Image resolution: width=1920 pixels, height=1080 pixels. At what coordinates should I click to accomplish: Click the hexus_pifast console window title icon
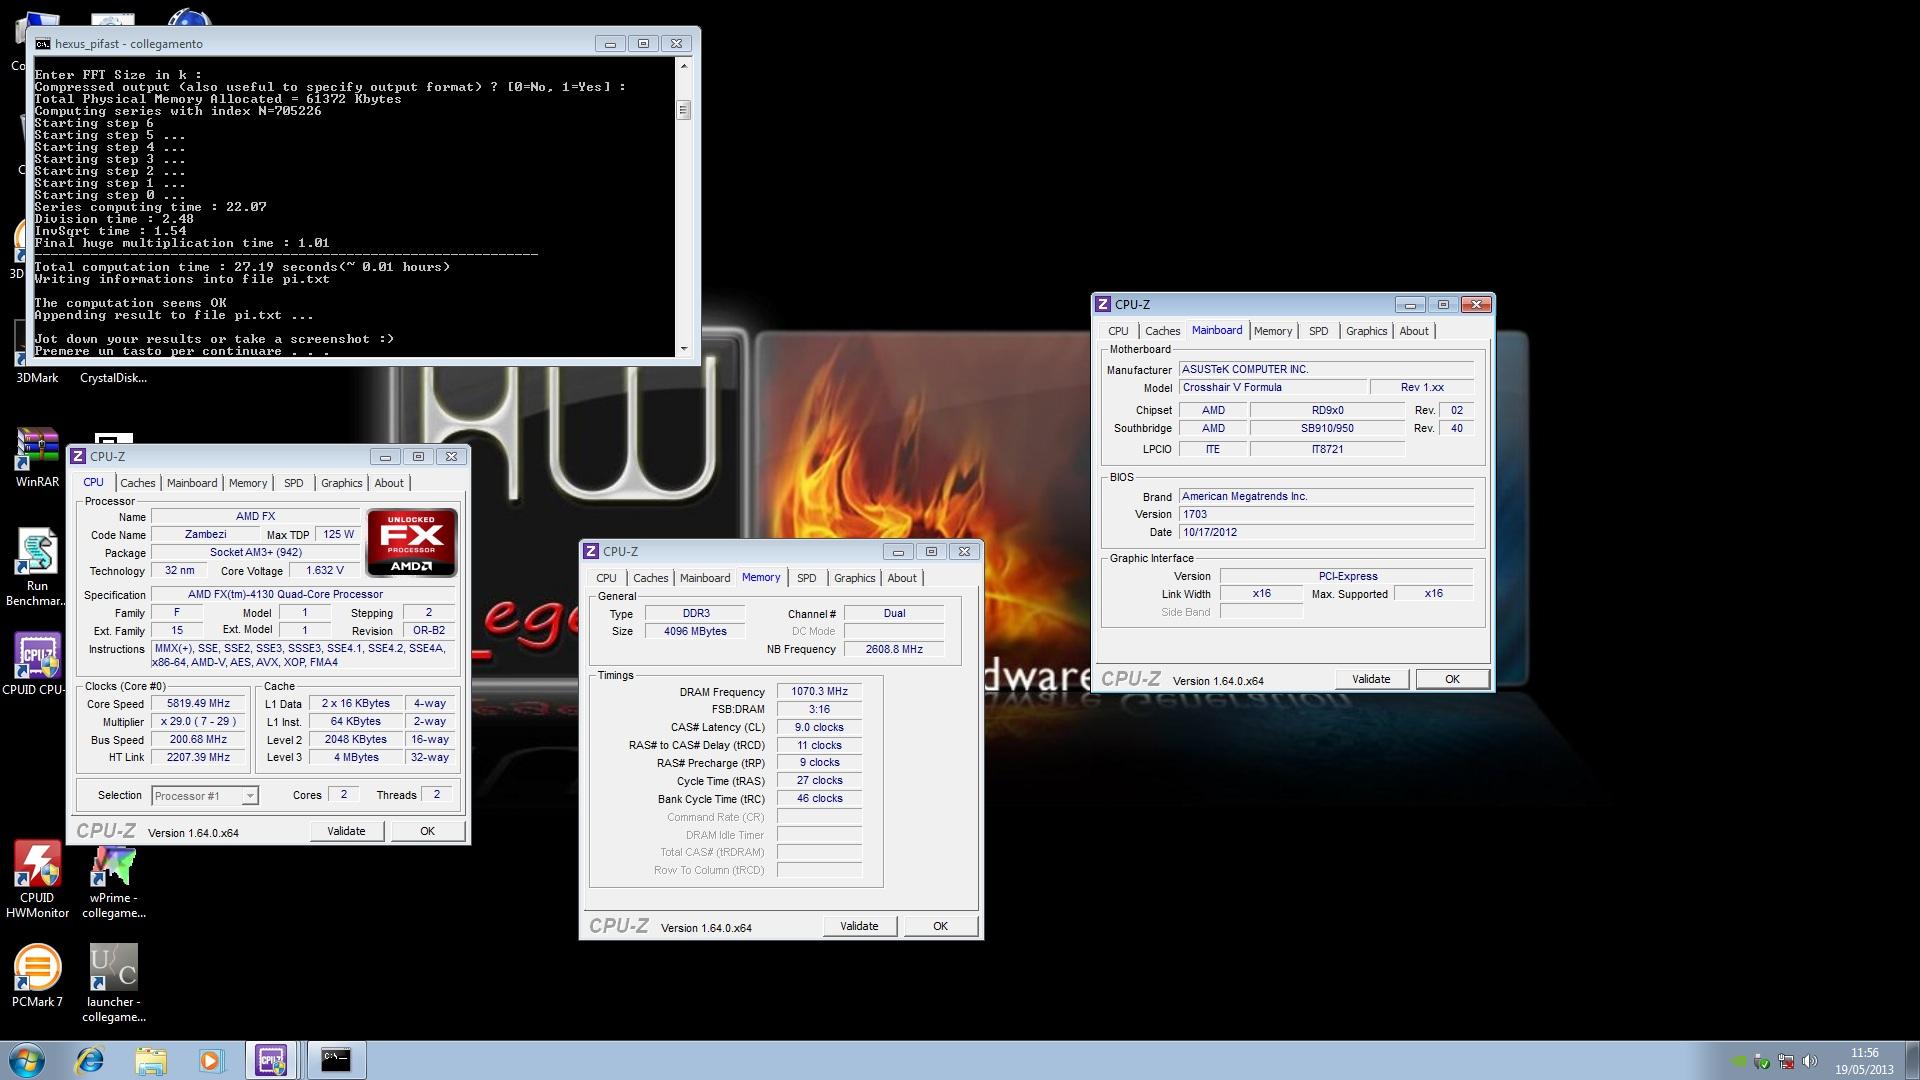43,44
